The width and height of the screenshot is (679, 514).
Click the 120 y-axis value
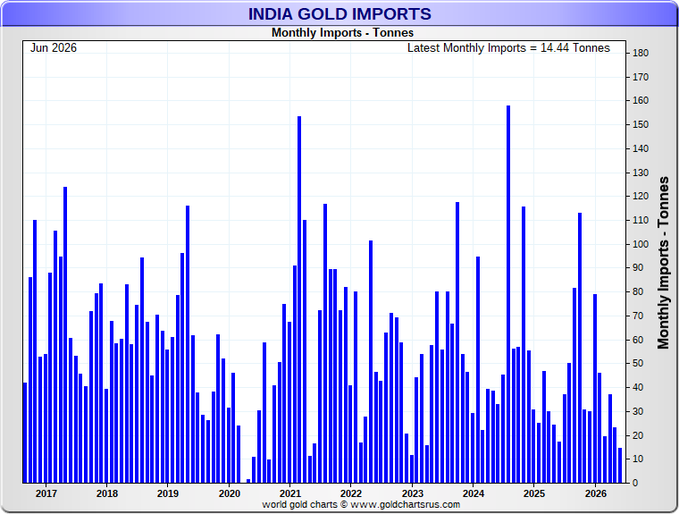point(640,196)
